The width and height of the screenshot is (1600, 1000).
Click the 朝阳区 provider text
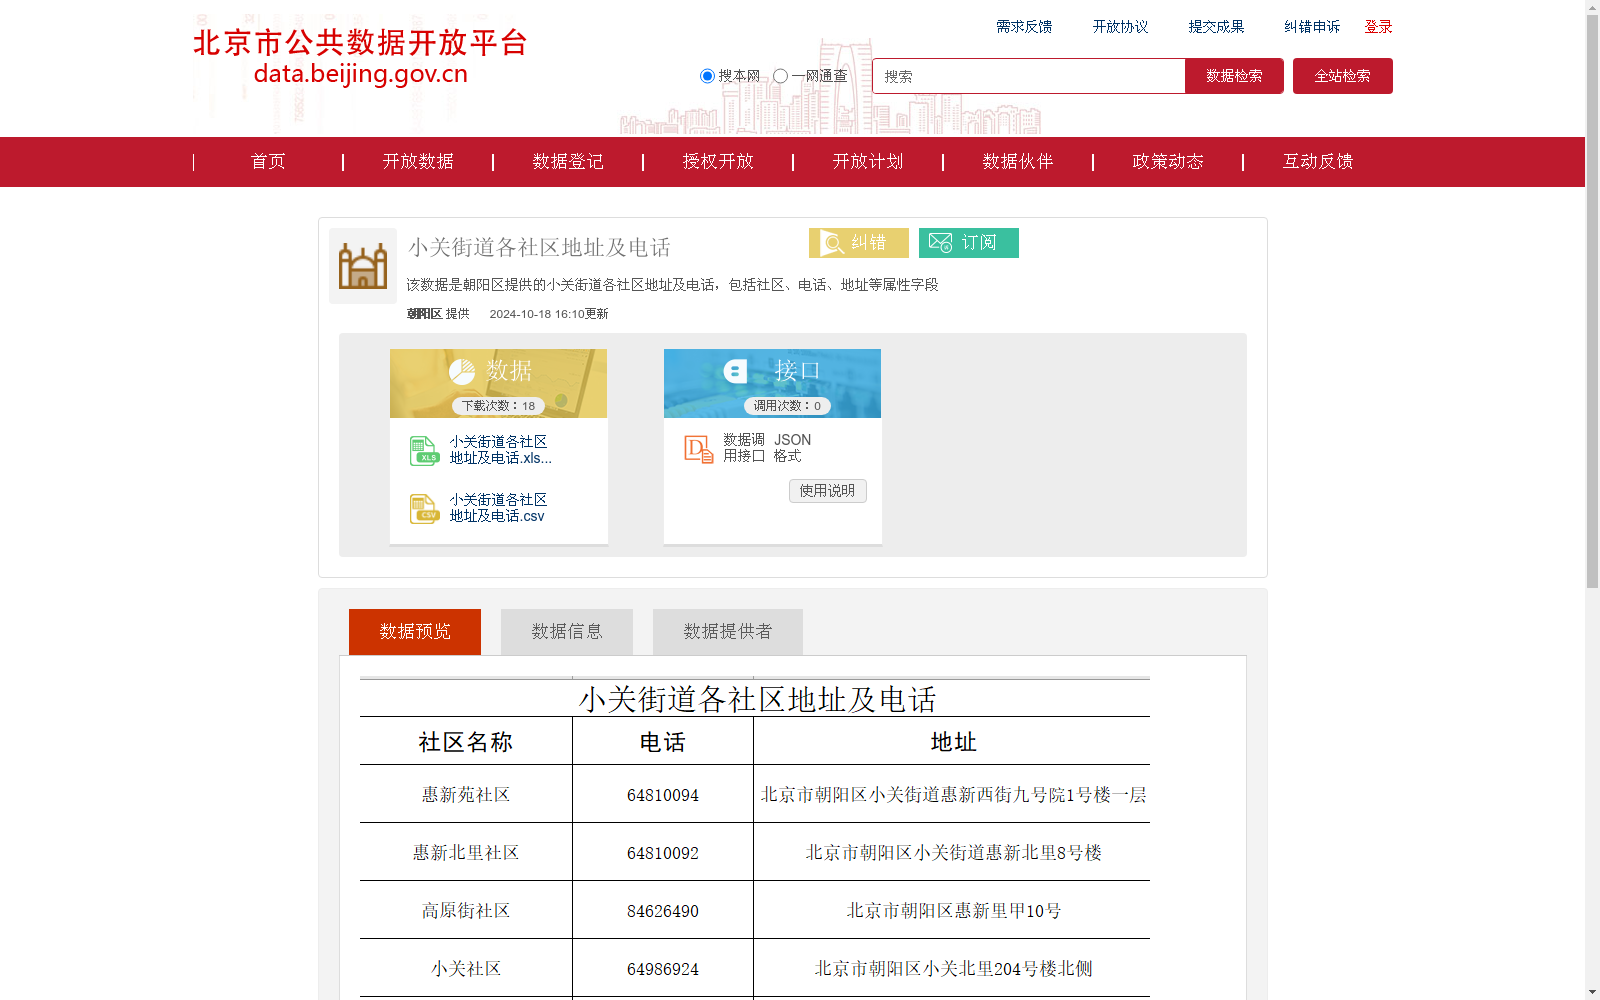pyautogui.click(x=424, y=314)
